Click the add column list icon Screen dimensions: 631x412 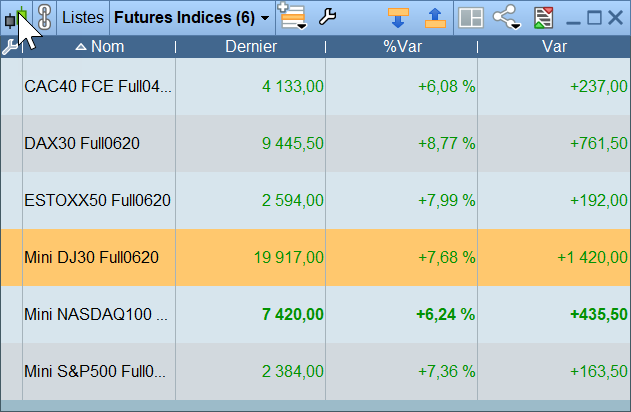pyautogui.click(x=293, y=16)
